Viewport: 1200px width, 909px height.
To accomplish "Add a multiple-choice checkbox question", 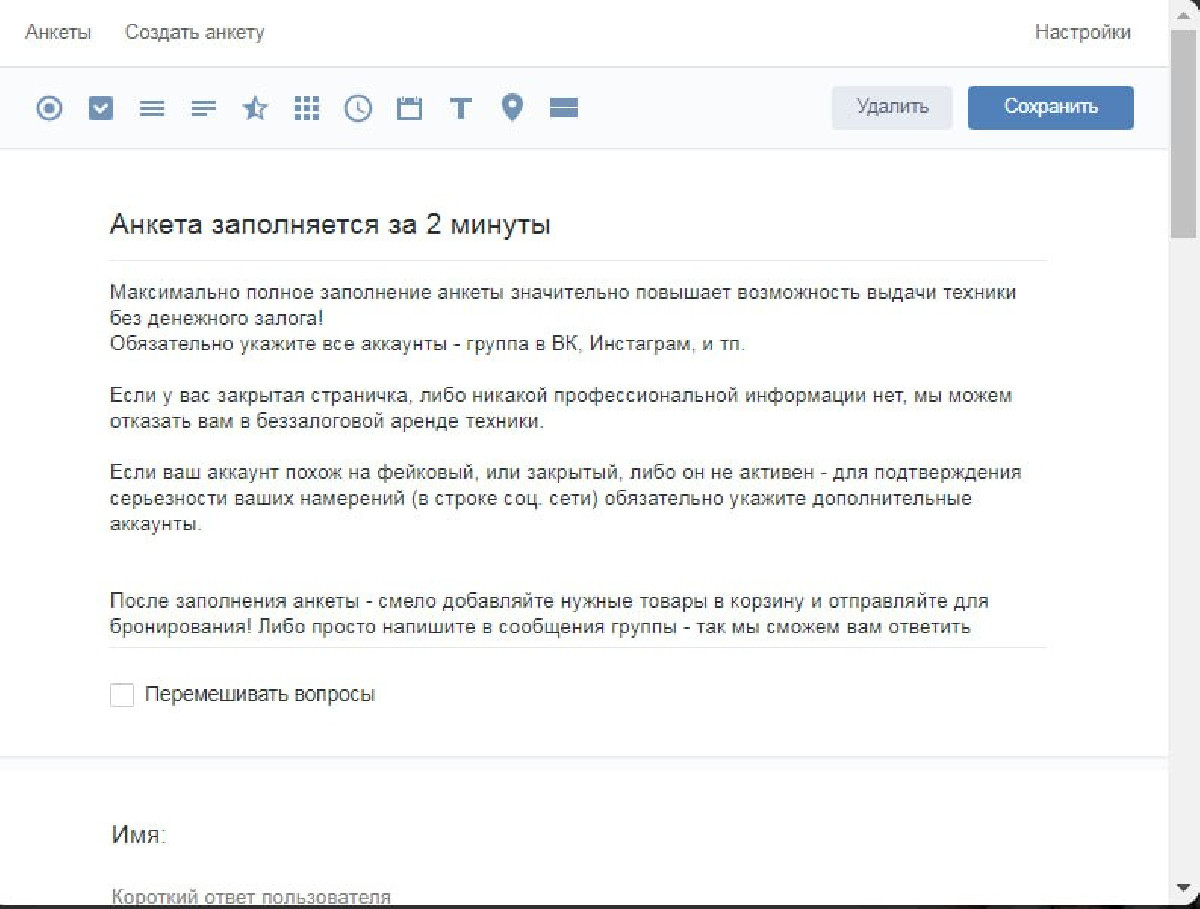I will click(101, 108).
